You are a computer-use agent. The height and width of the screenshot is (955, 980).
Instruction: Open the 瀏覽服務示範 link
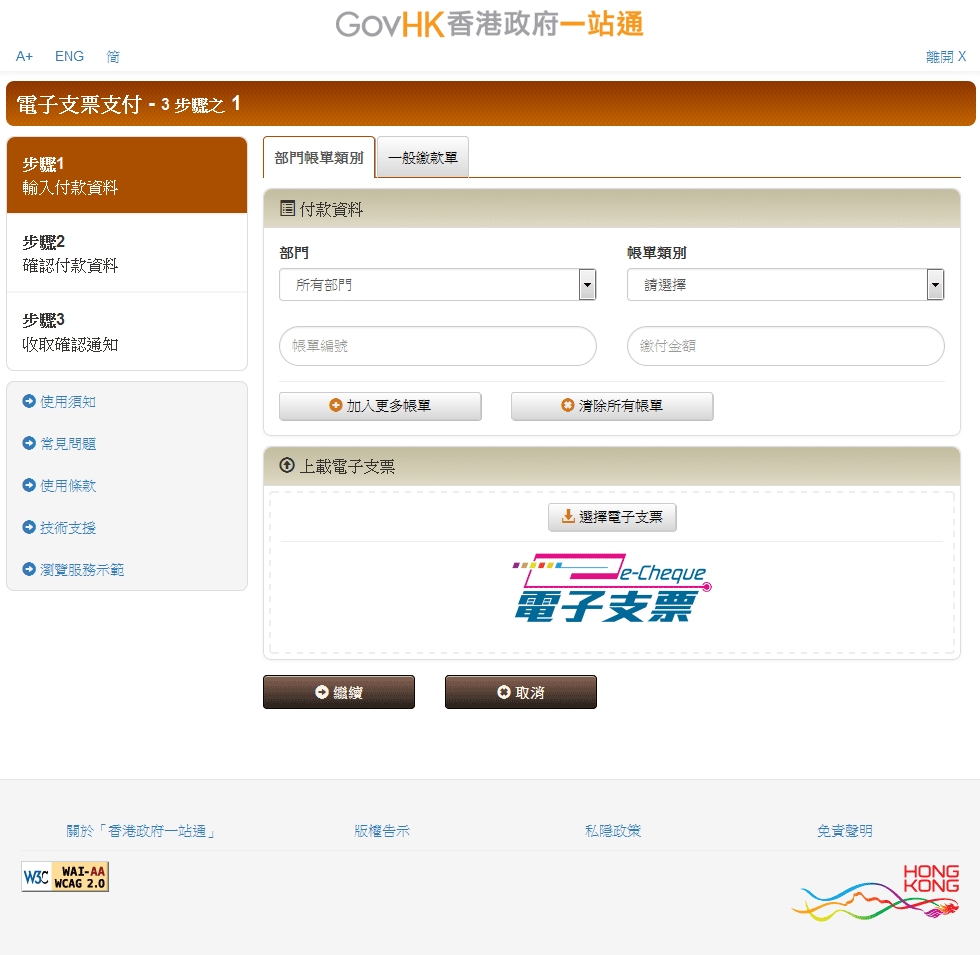click(x=82, y=569)
